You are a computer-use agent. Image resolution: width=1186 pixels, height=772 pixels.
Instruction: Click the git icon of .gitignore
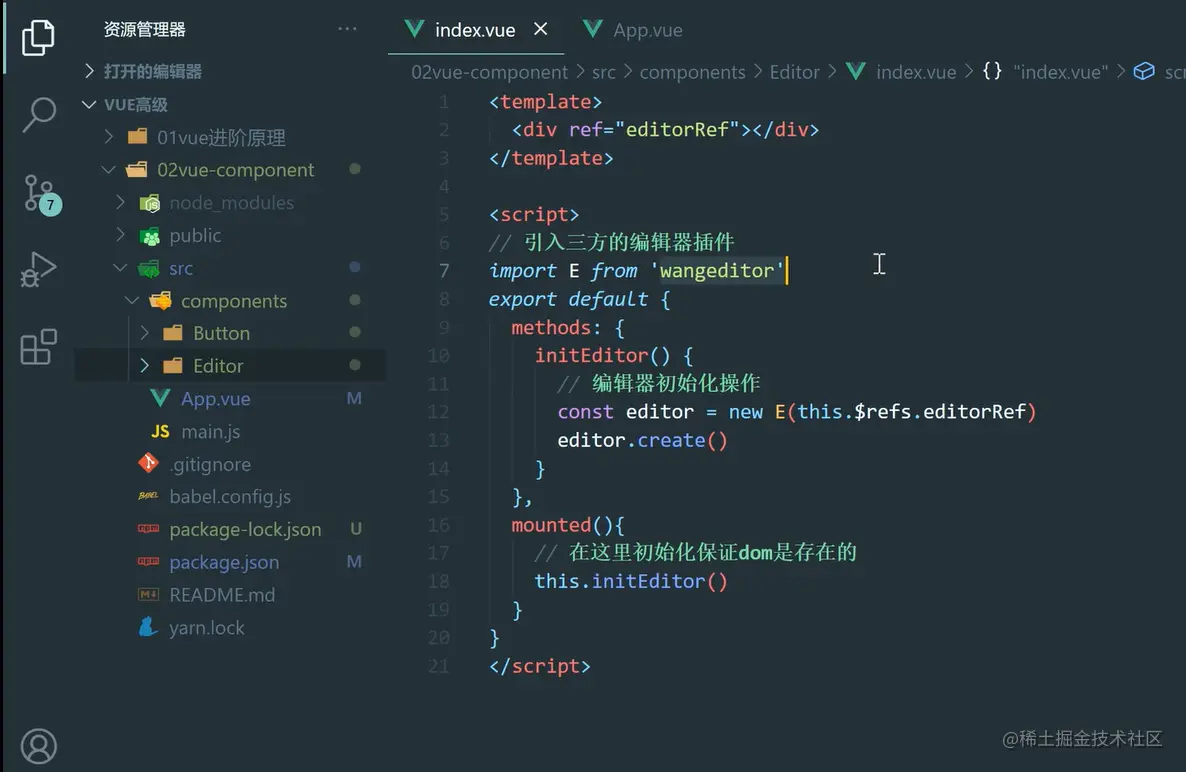pyautogui.click(x=148, y=463)
